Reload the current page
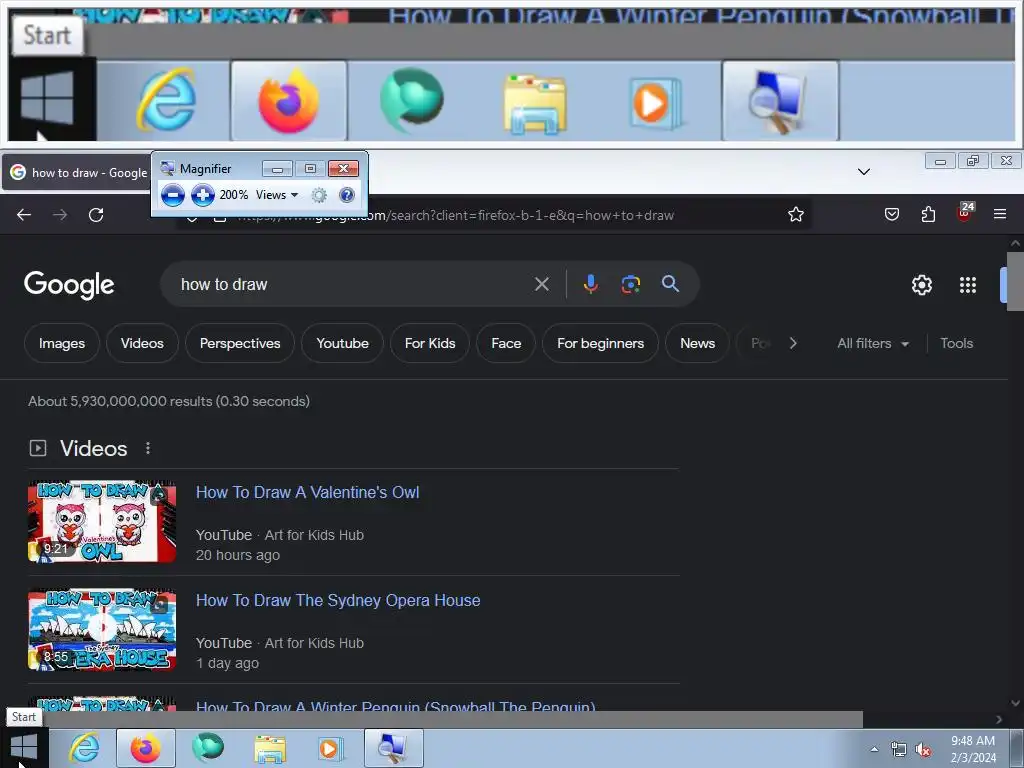The width and height of the screenshot is (1024, 768). (x=96, y=215)
